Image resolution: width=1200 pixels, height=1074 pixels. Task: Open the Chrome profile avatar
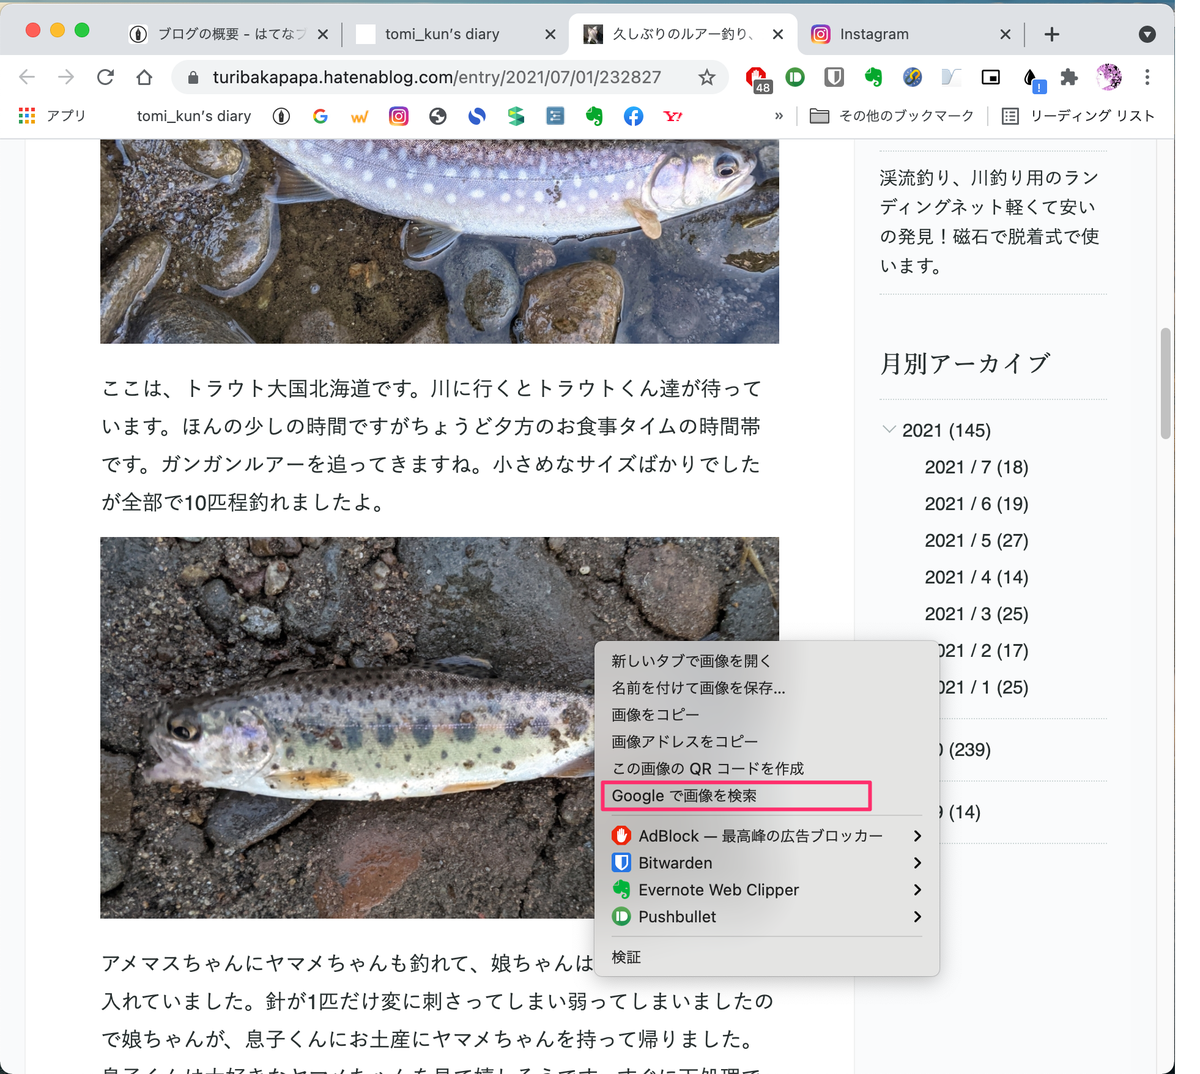pos(1109,77)
